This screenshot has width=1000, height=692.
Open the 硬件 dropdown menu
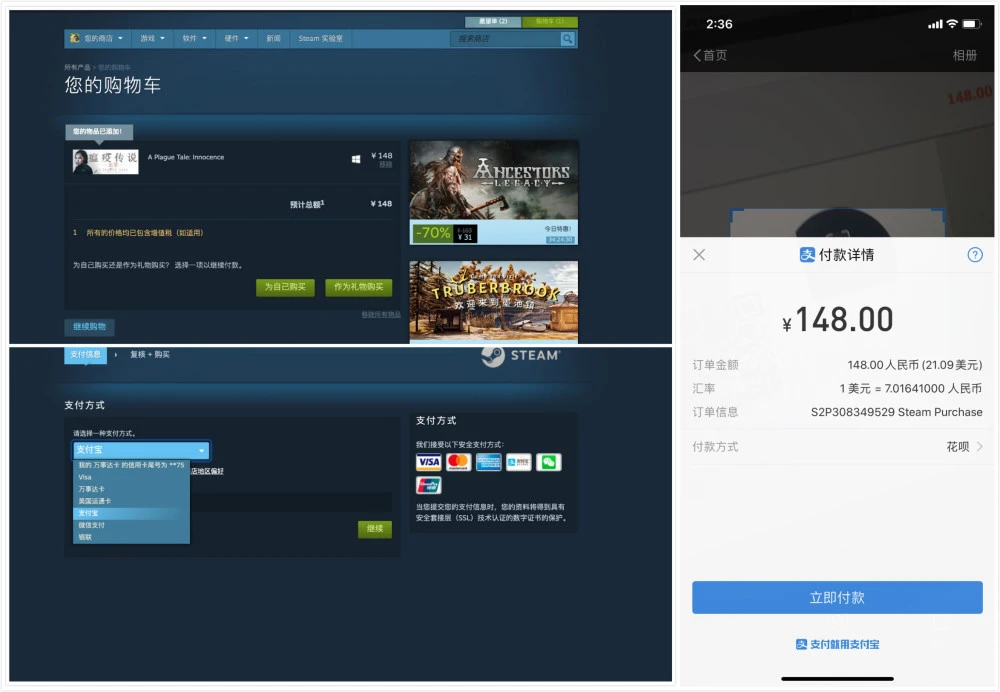236,38
